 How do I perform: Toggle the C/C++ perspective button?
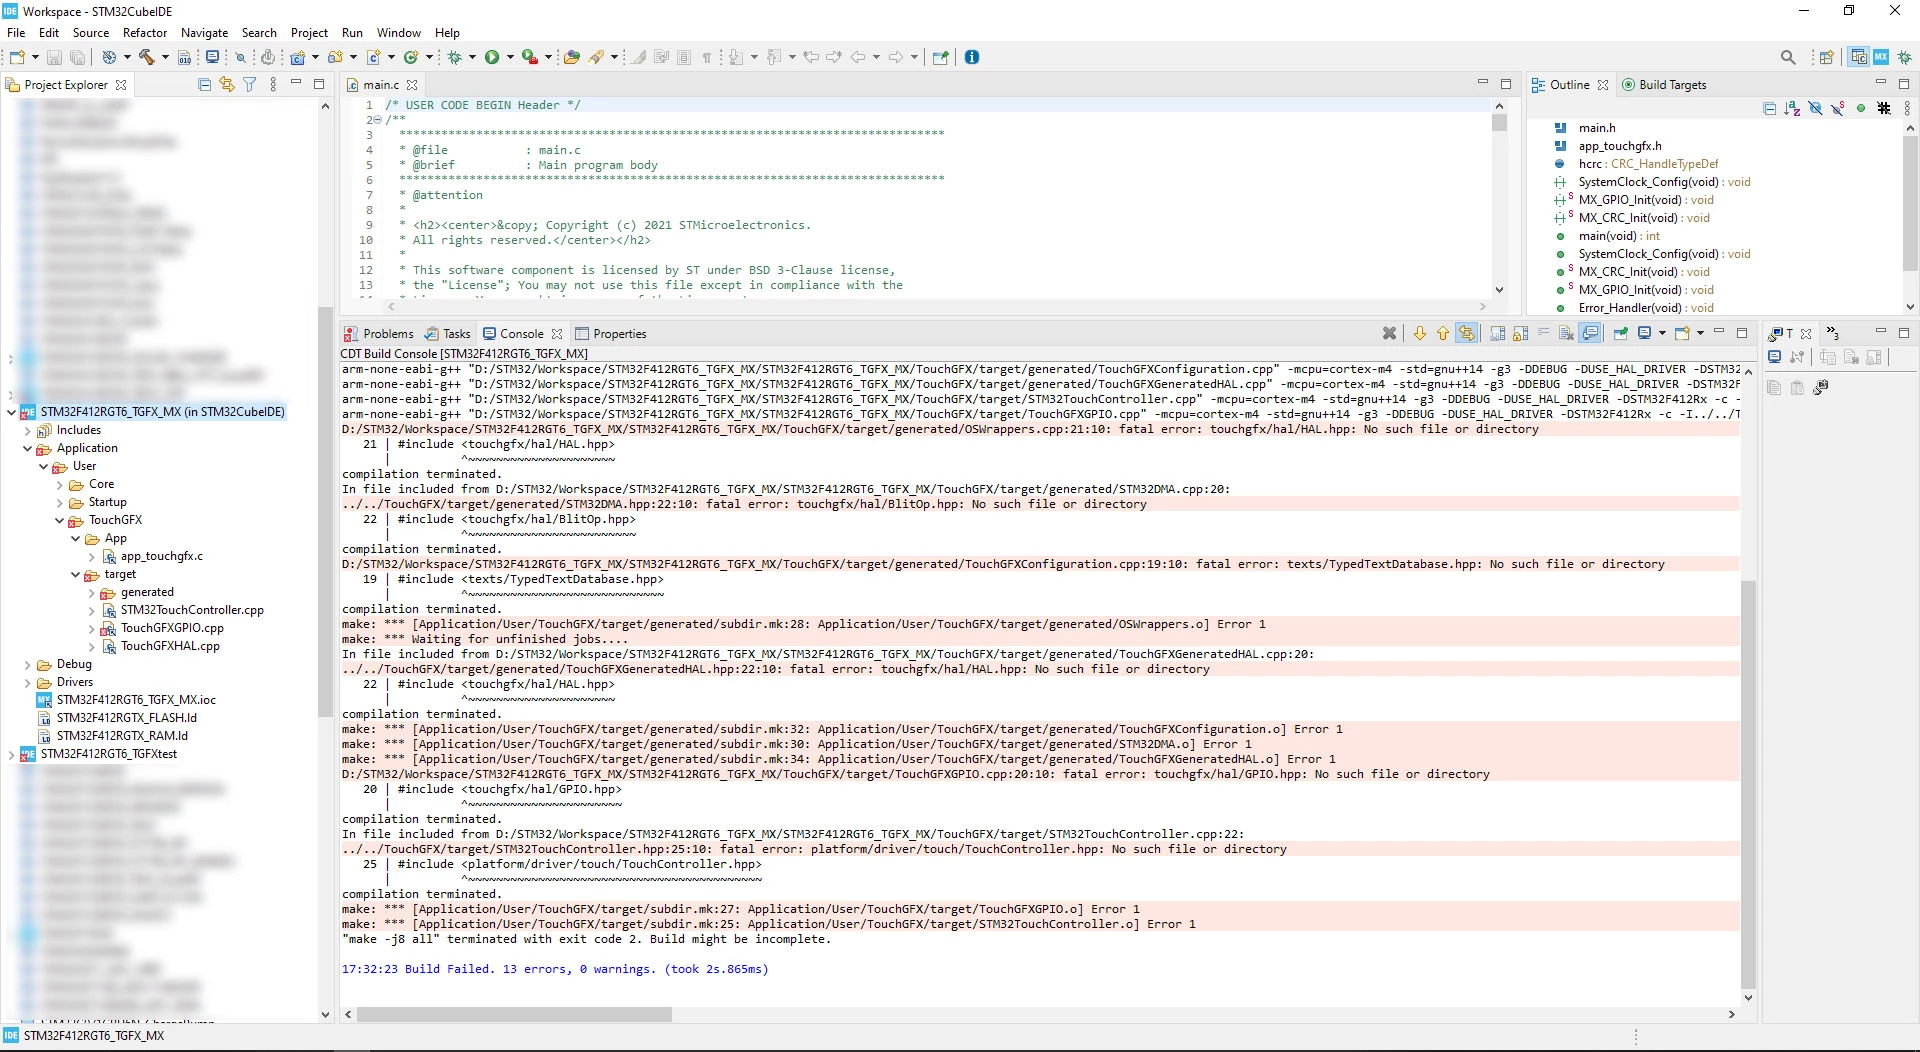1858,57
